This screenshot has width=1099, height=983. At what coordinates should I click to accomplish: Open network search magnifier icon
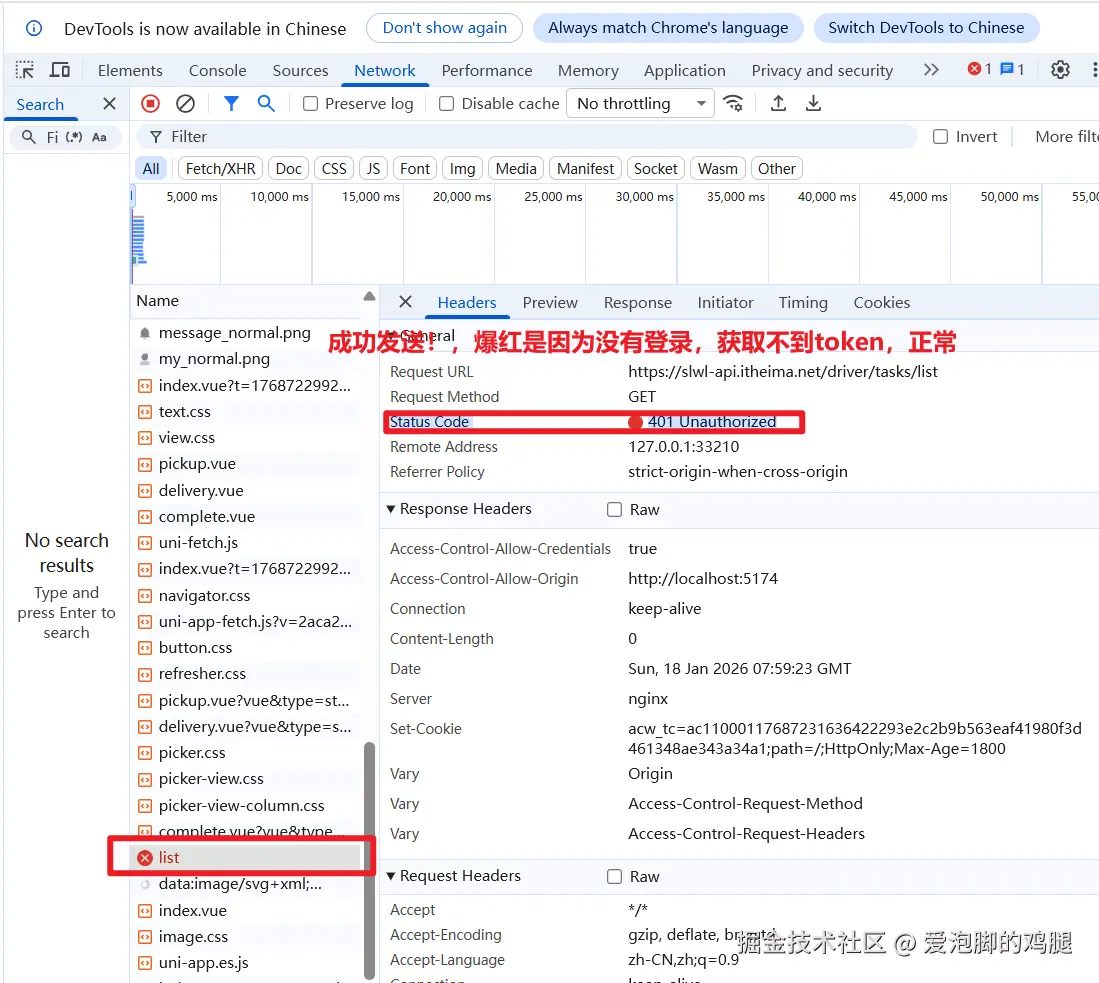(266, 104)
